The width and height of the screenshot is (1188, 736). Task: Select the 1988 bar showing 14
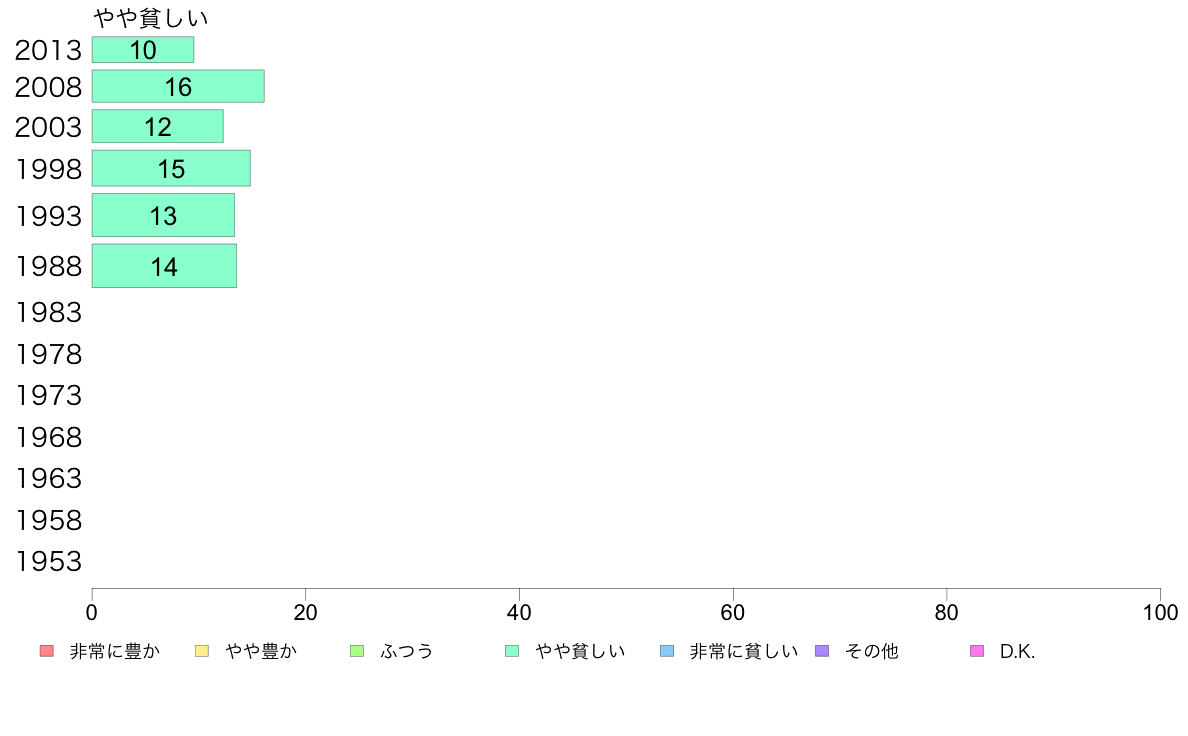click(164, 266)
